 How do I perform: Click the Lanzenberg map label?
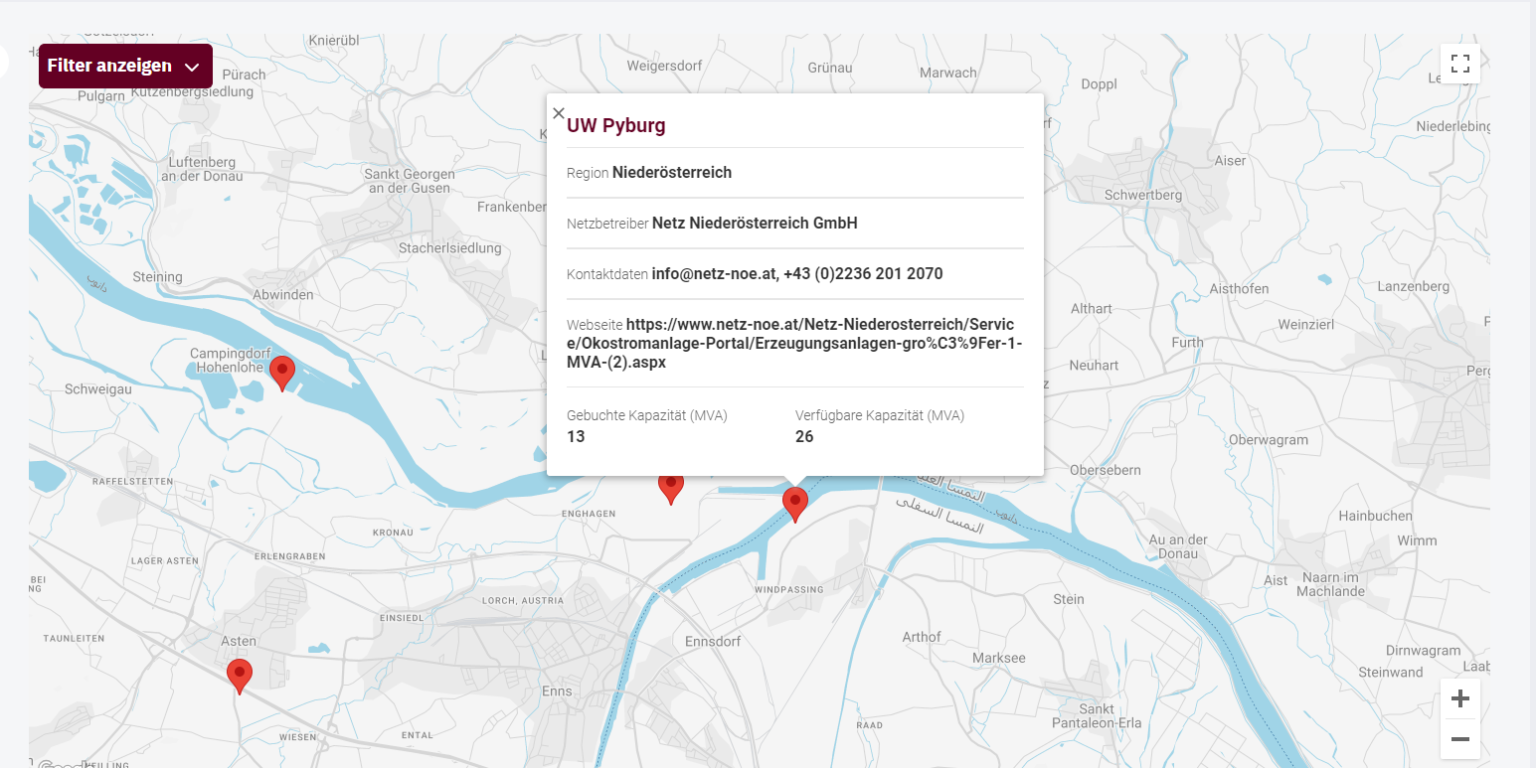(x=1413, y=287)
